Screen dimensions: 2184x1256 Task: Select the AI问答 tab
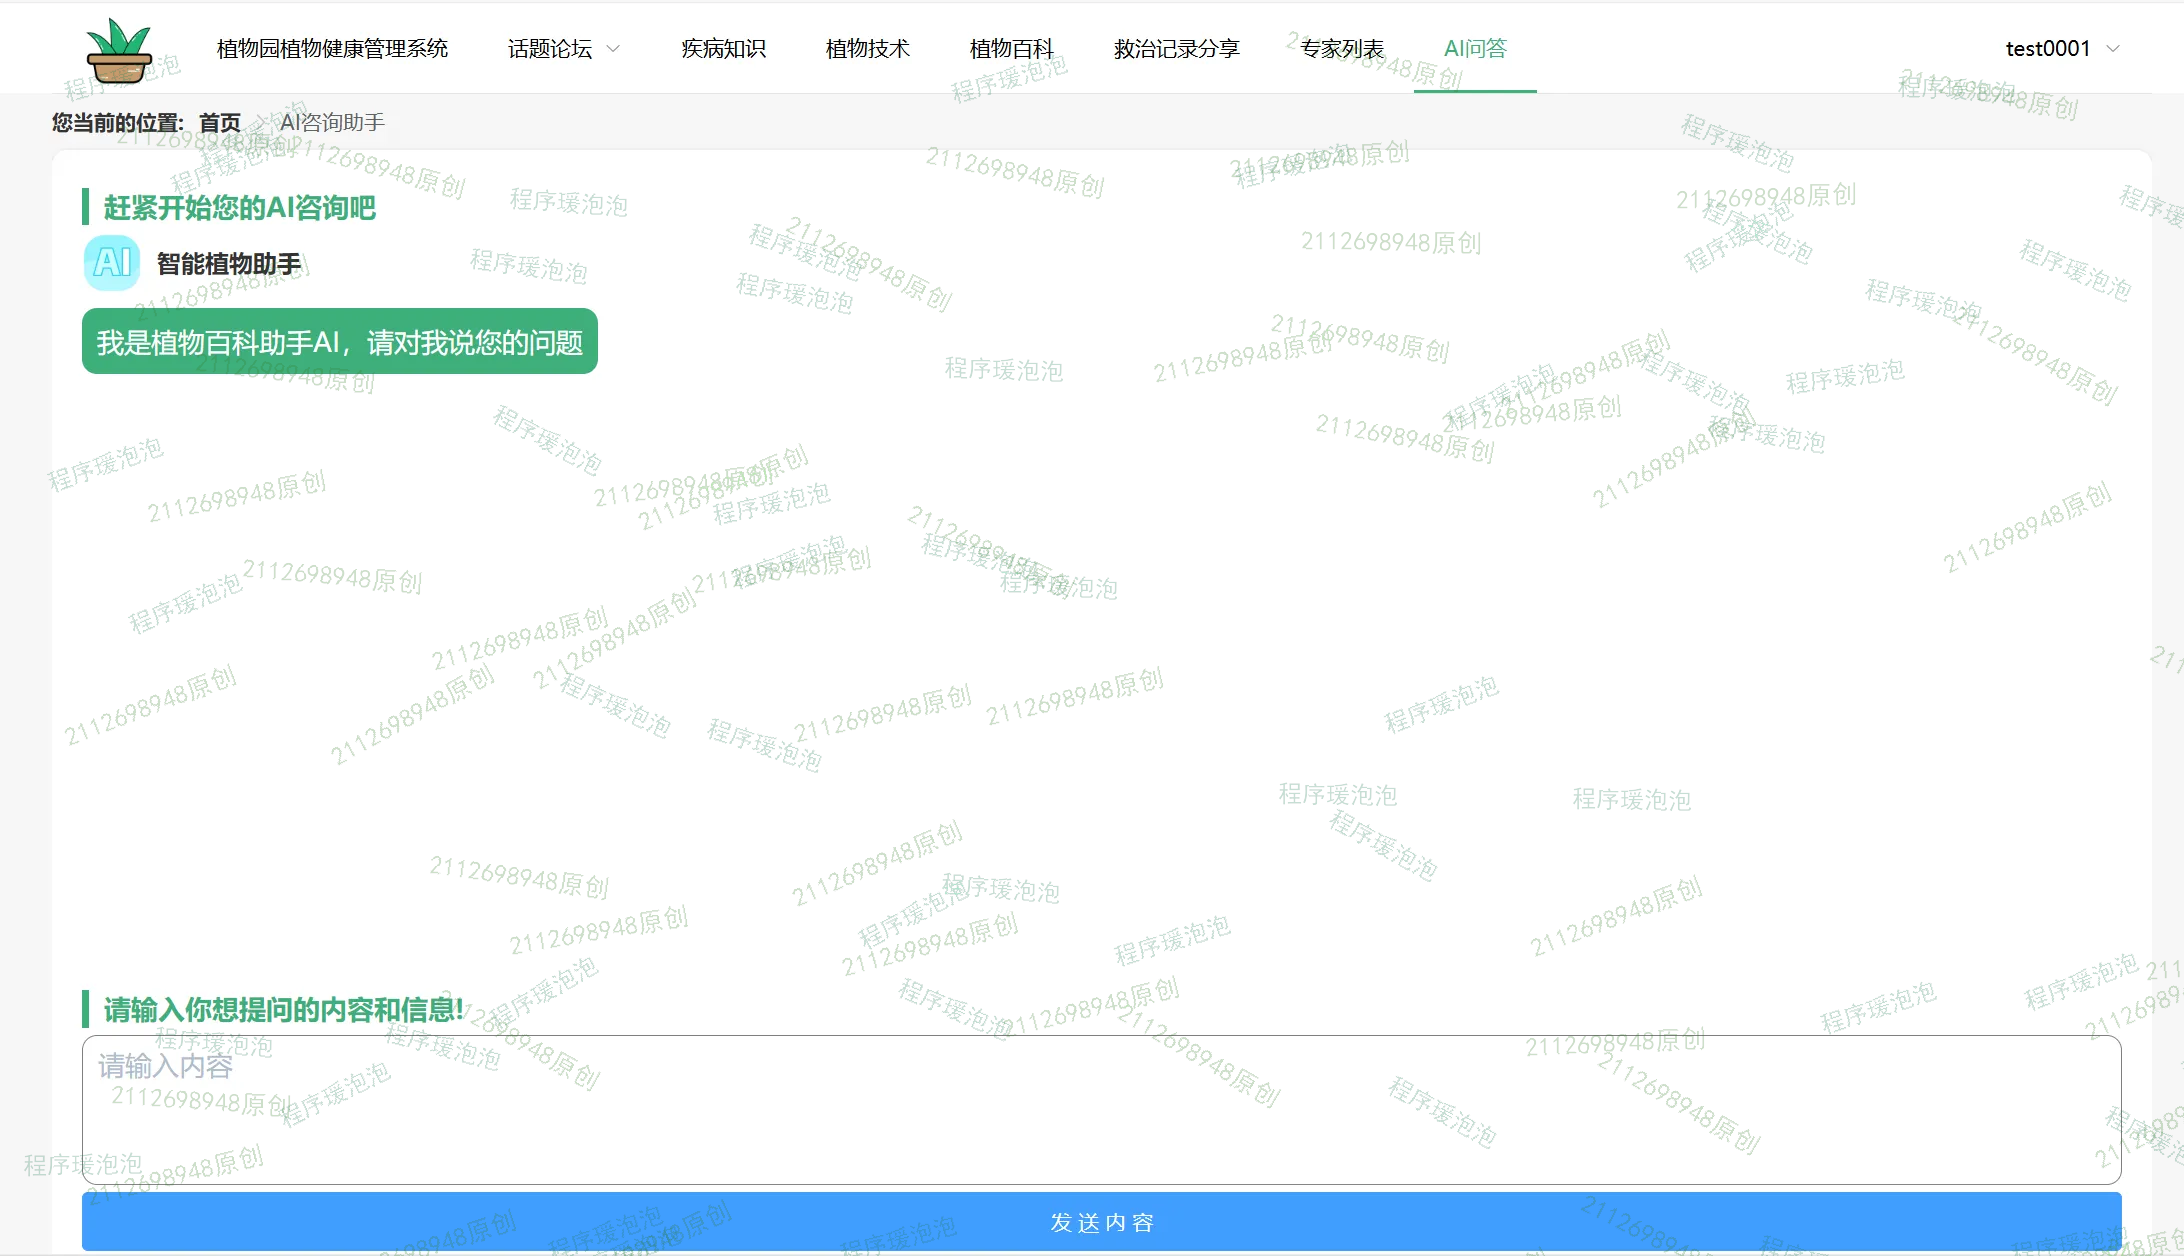(1475, 49)
